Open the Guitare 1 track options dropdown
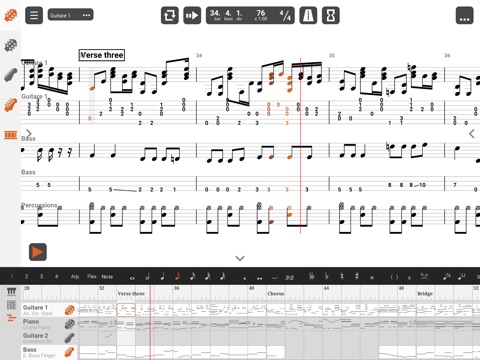Screen dimensions: 480x360 coord(70,15)
